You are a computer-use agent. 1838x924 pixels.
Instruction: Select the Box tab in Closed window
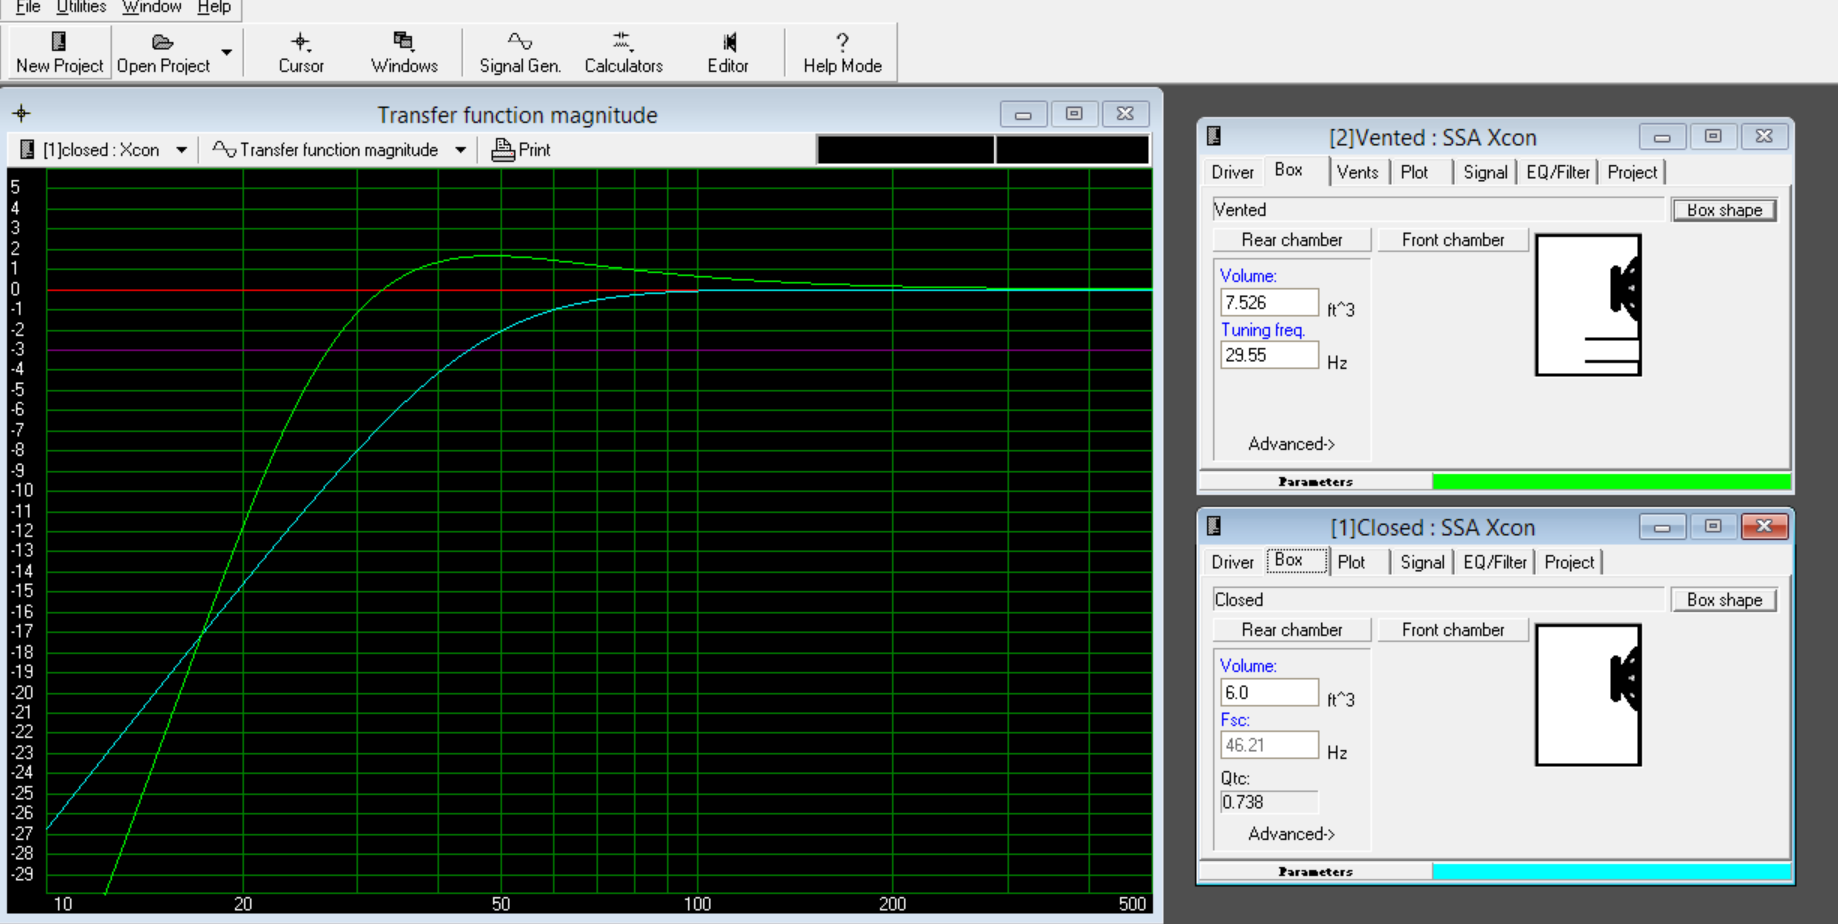(1289, 560)
